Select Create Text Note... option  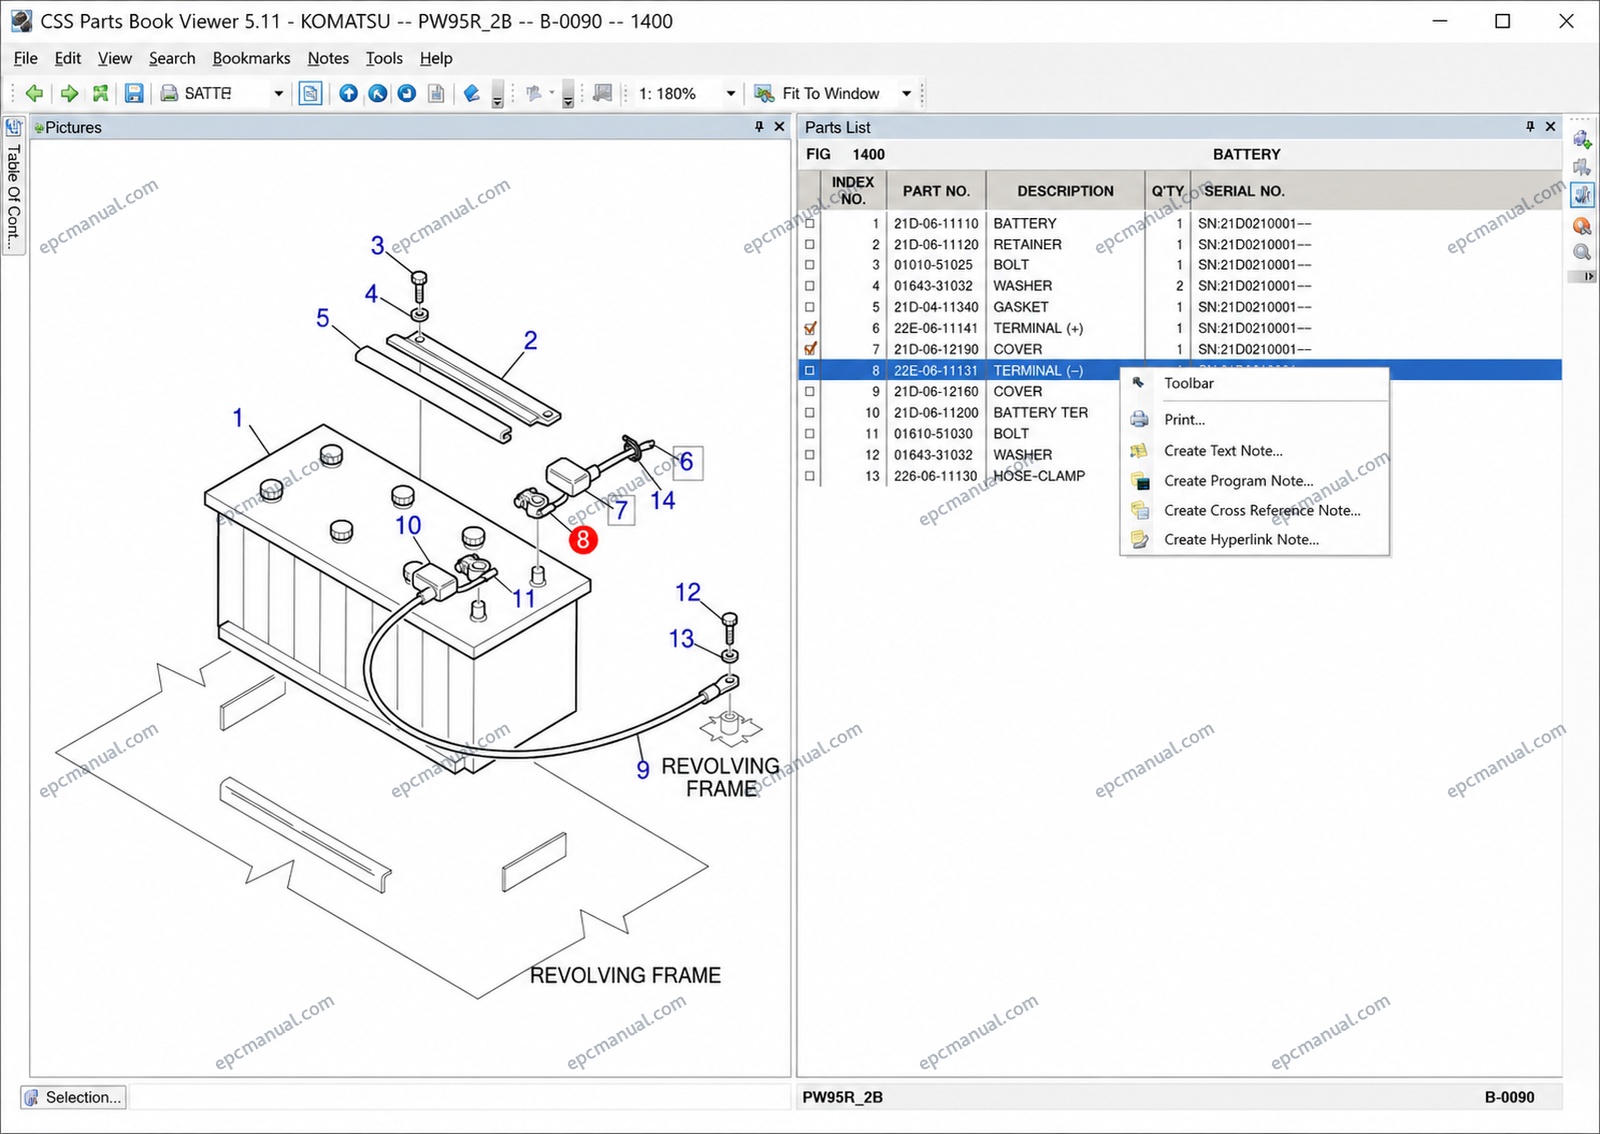click(x=1255, y=451)
